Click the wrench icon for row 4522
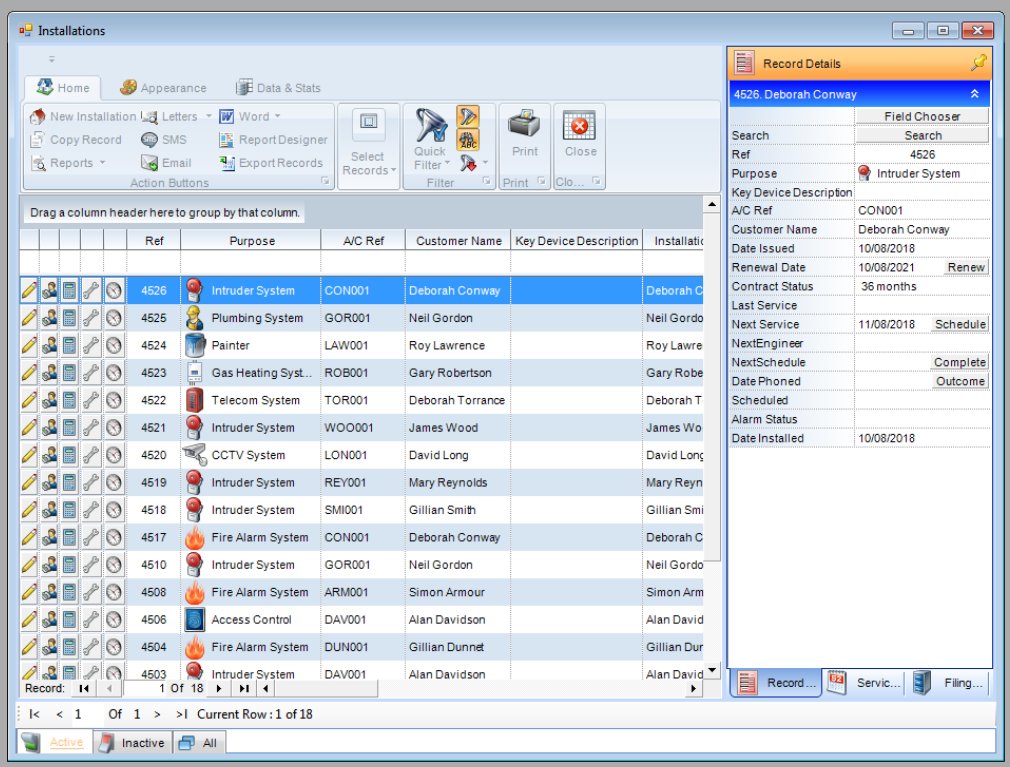The width and height of the screenshot is (1010, 767). click(91, 401)
